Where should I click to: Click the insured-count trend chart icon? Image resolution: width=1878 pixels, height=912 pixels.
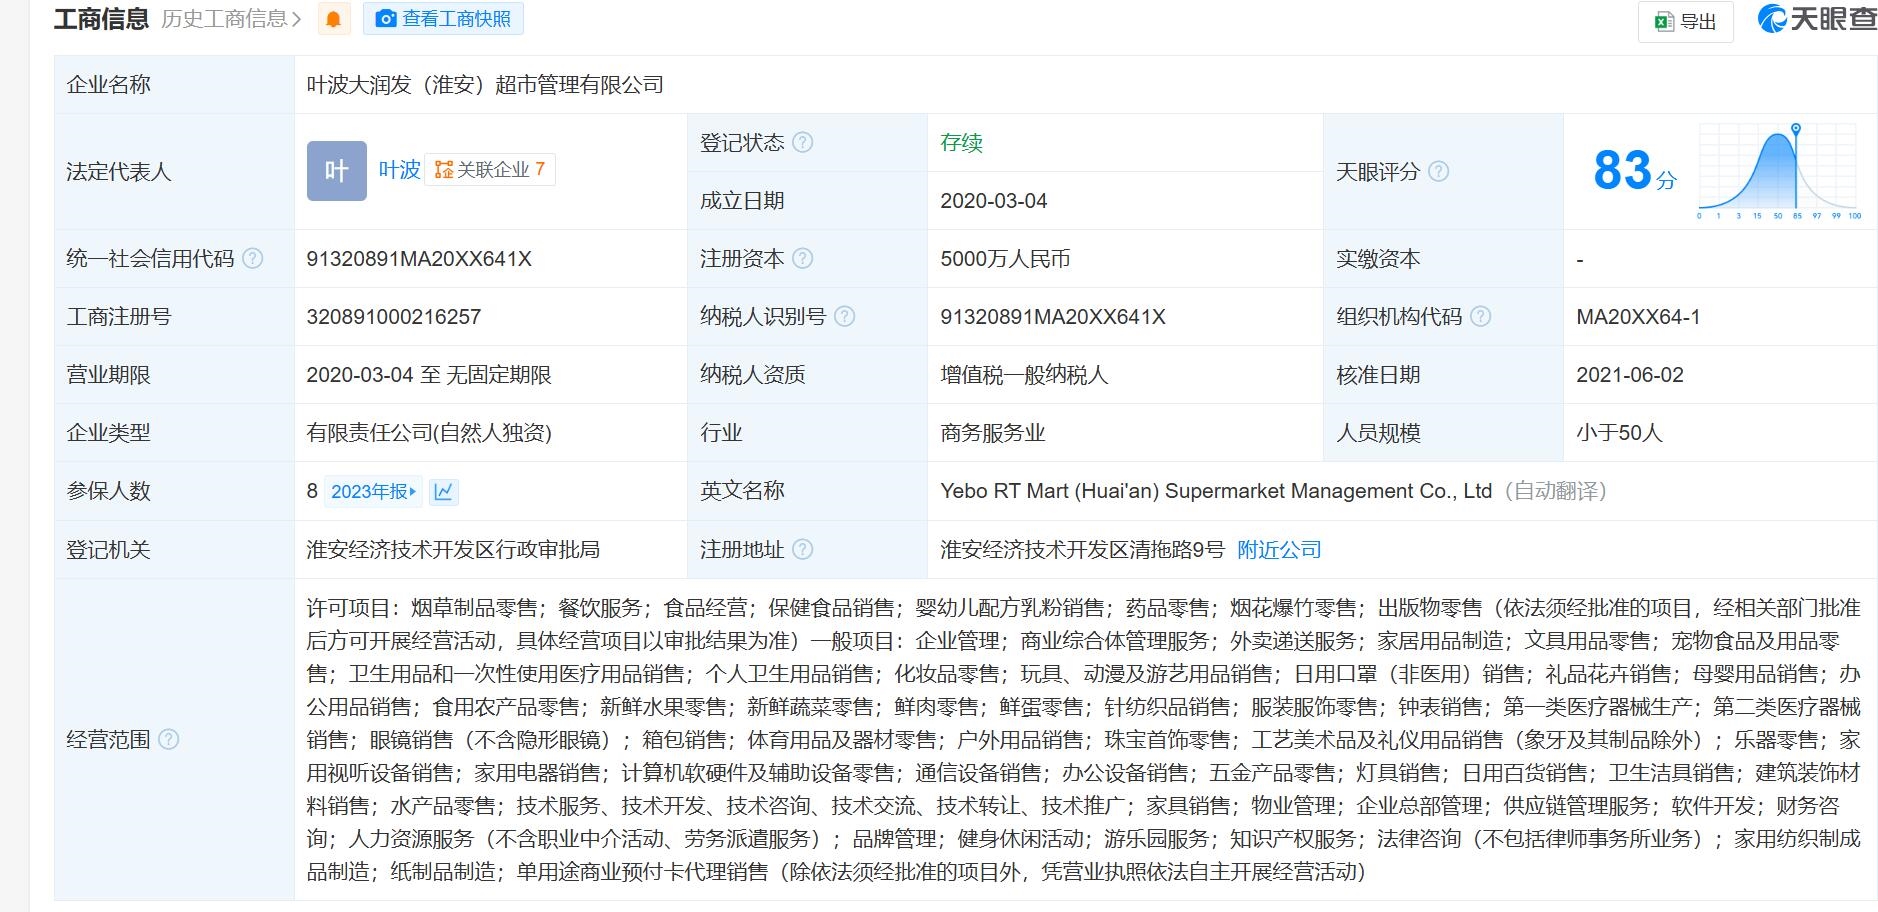[443, 491]
